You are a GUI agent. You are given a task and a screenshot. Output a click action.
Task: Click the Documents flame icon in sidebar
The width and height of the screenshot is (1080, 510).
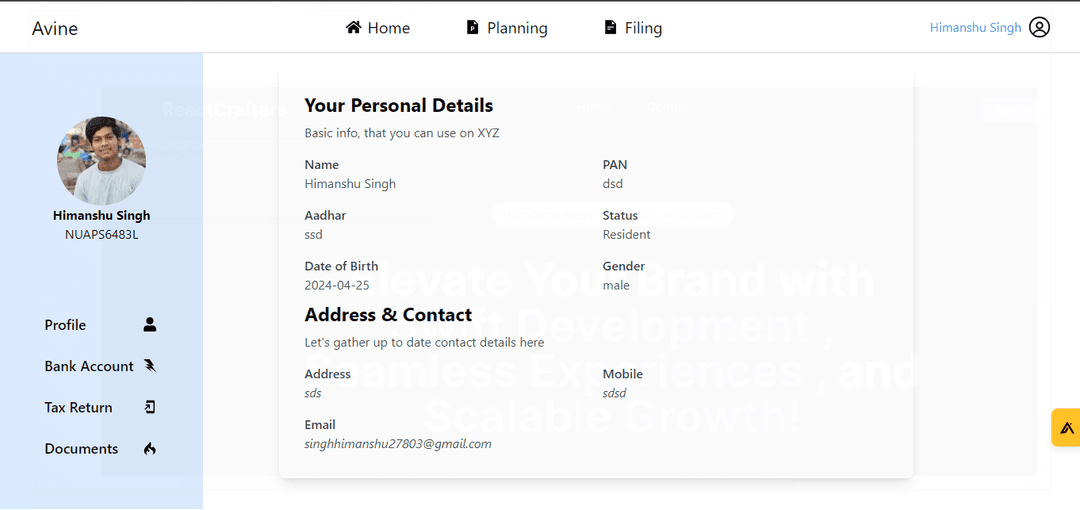tap(150, 449)
